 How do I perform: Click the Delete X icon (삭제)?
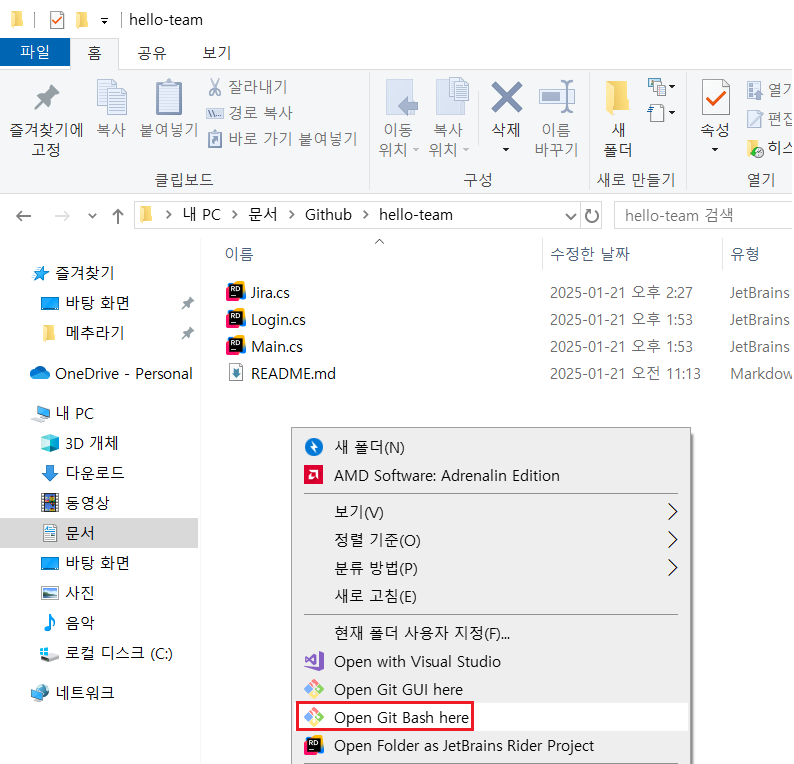point(506,97)
